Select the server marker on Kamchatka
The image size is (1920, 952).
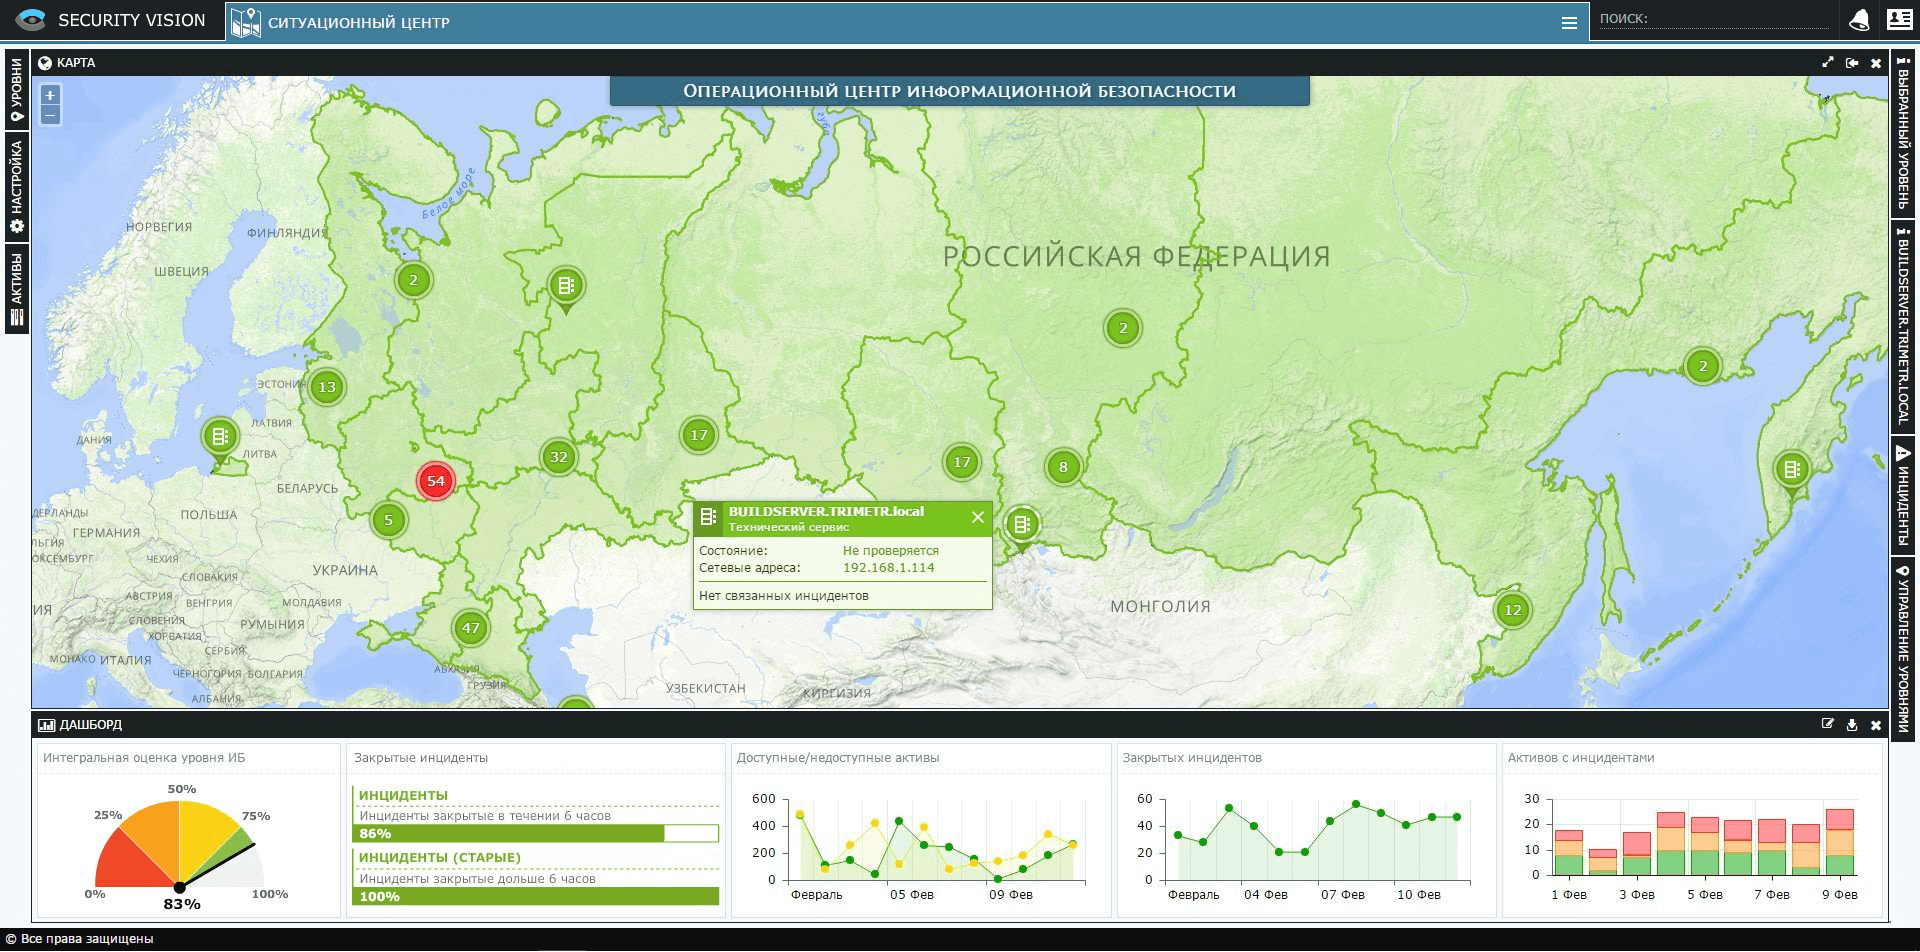click(1791, 469)
